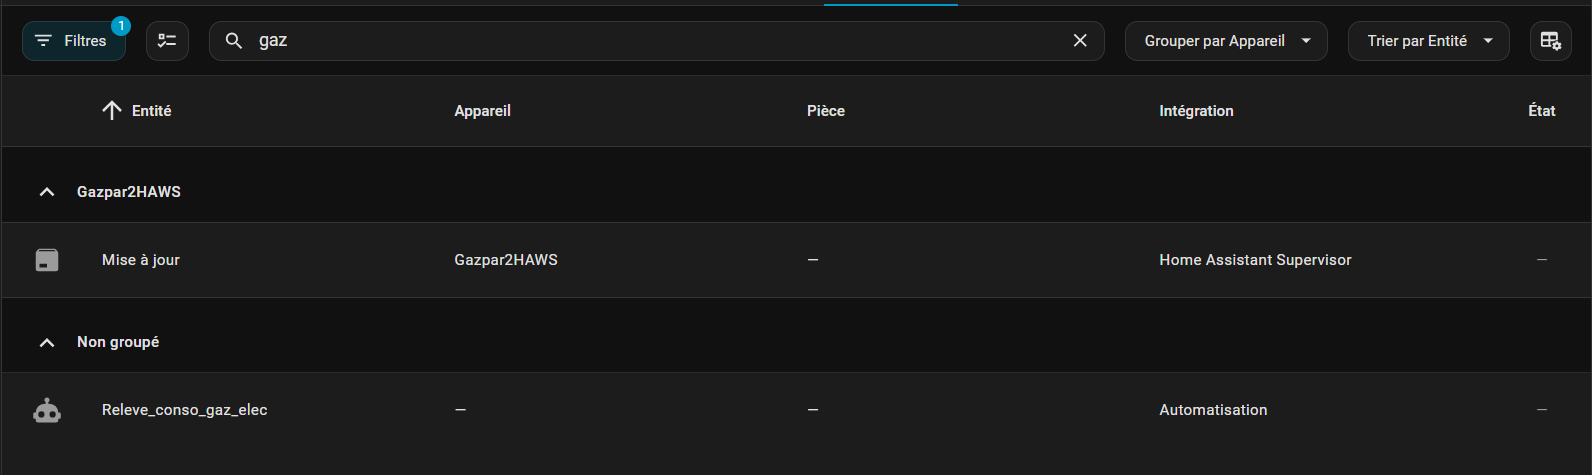Open table column settings icon
The width and height of the screenshot is (1592, 475).
pyautogui.click(x=1550, y=41)
